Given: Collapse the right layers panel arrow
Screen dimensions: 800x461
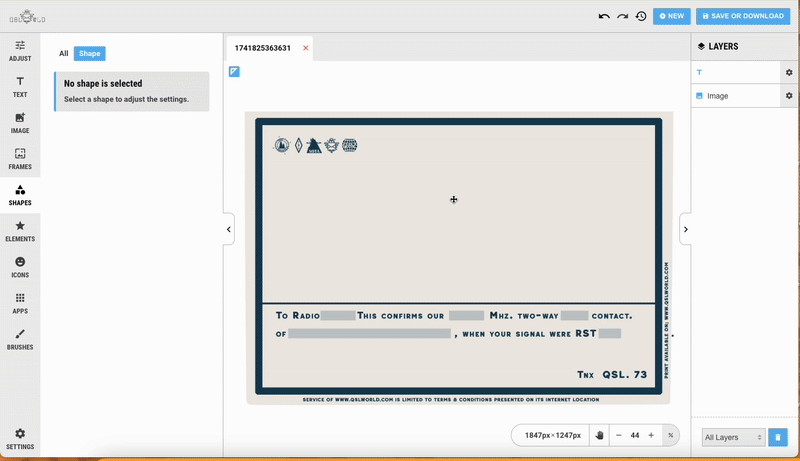Looking at the screenshot, I should coord(685,229).
